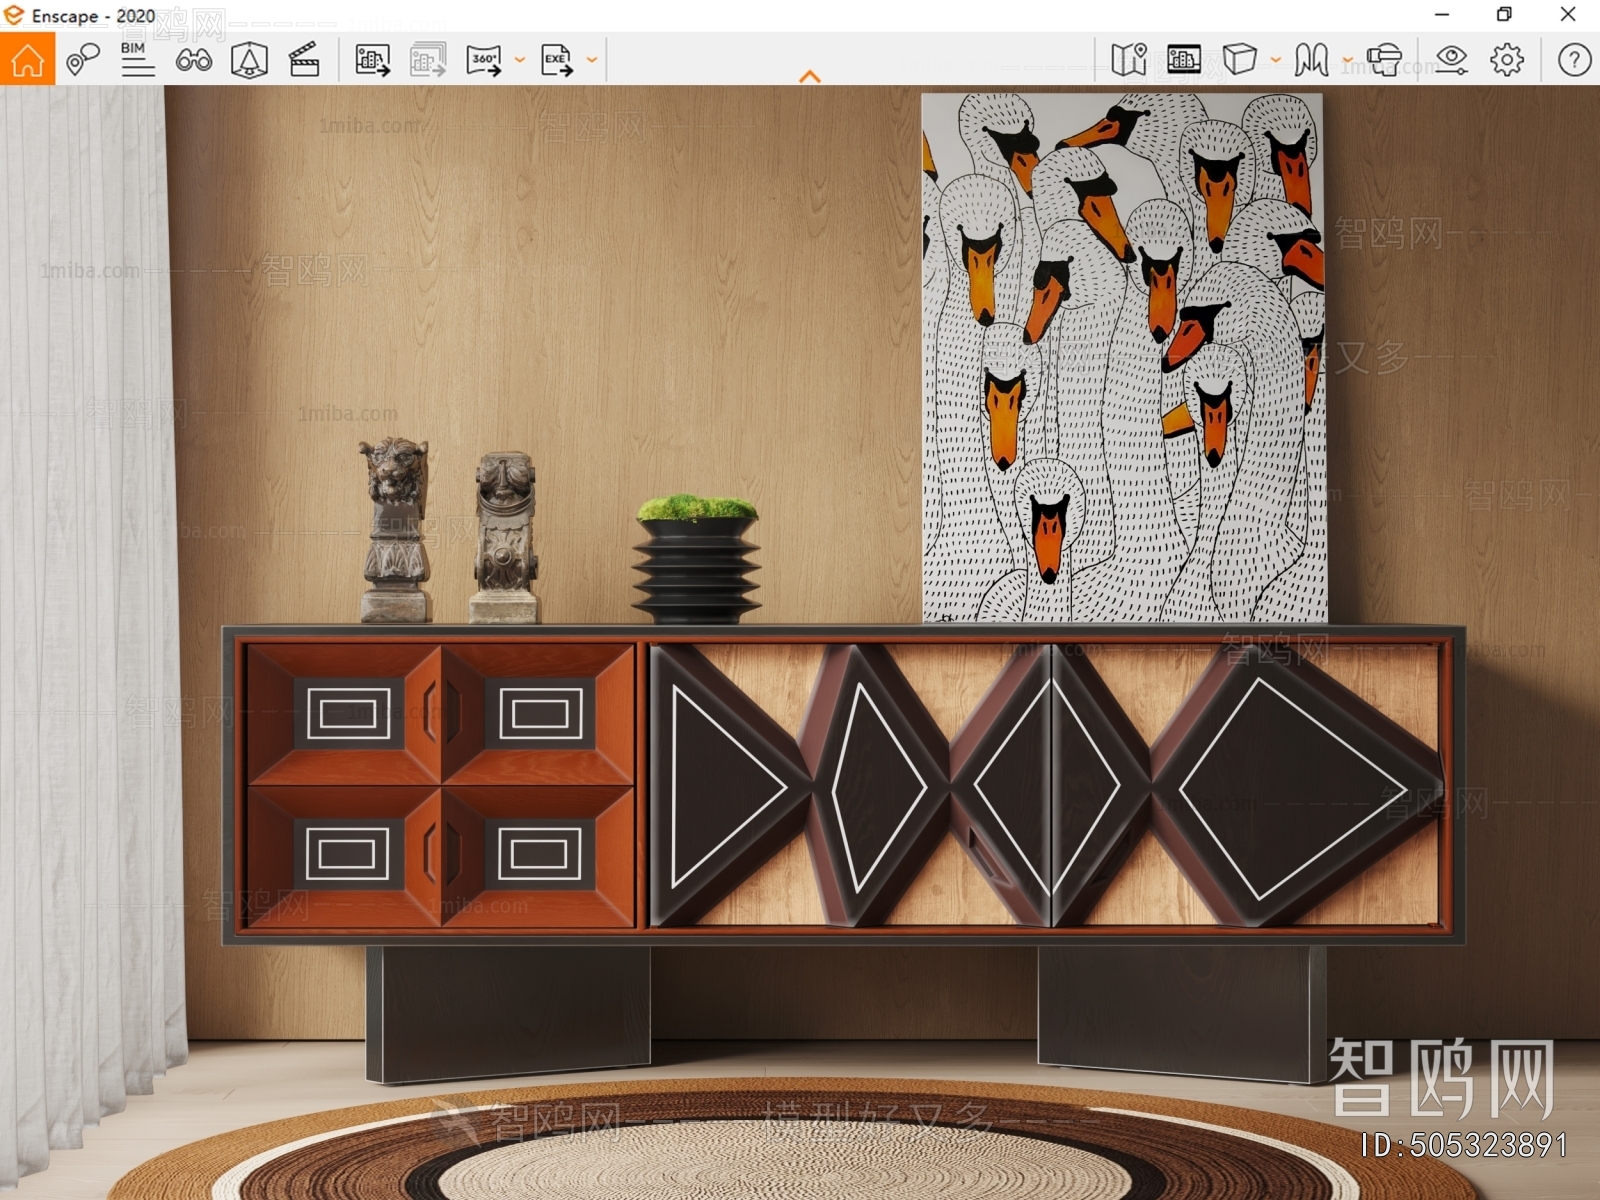Viewport: 1600px width, 1200px height.
Task: Toggle the Site Context tool
Action: pyautogui.click(x=249, y=60)
